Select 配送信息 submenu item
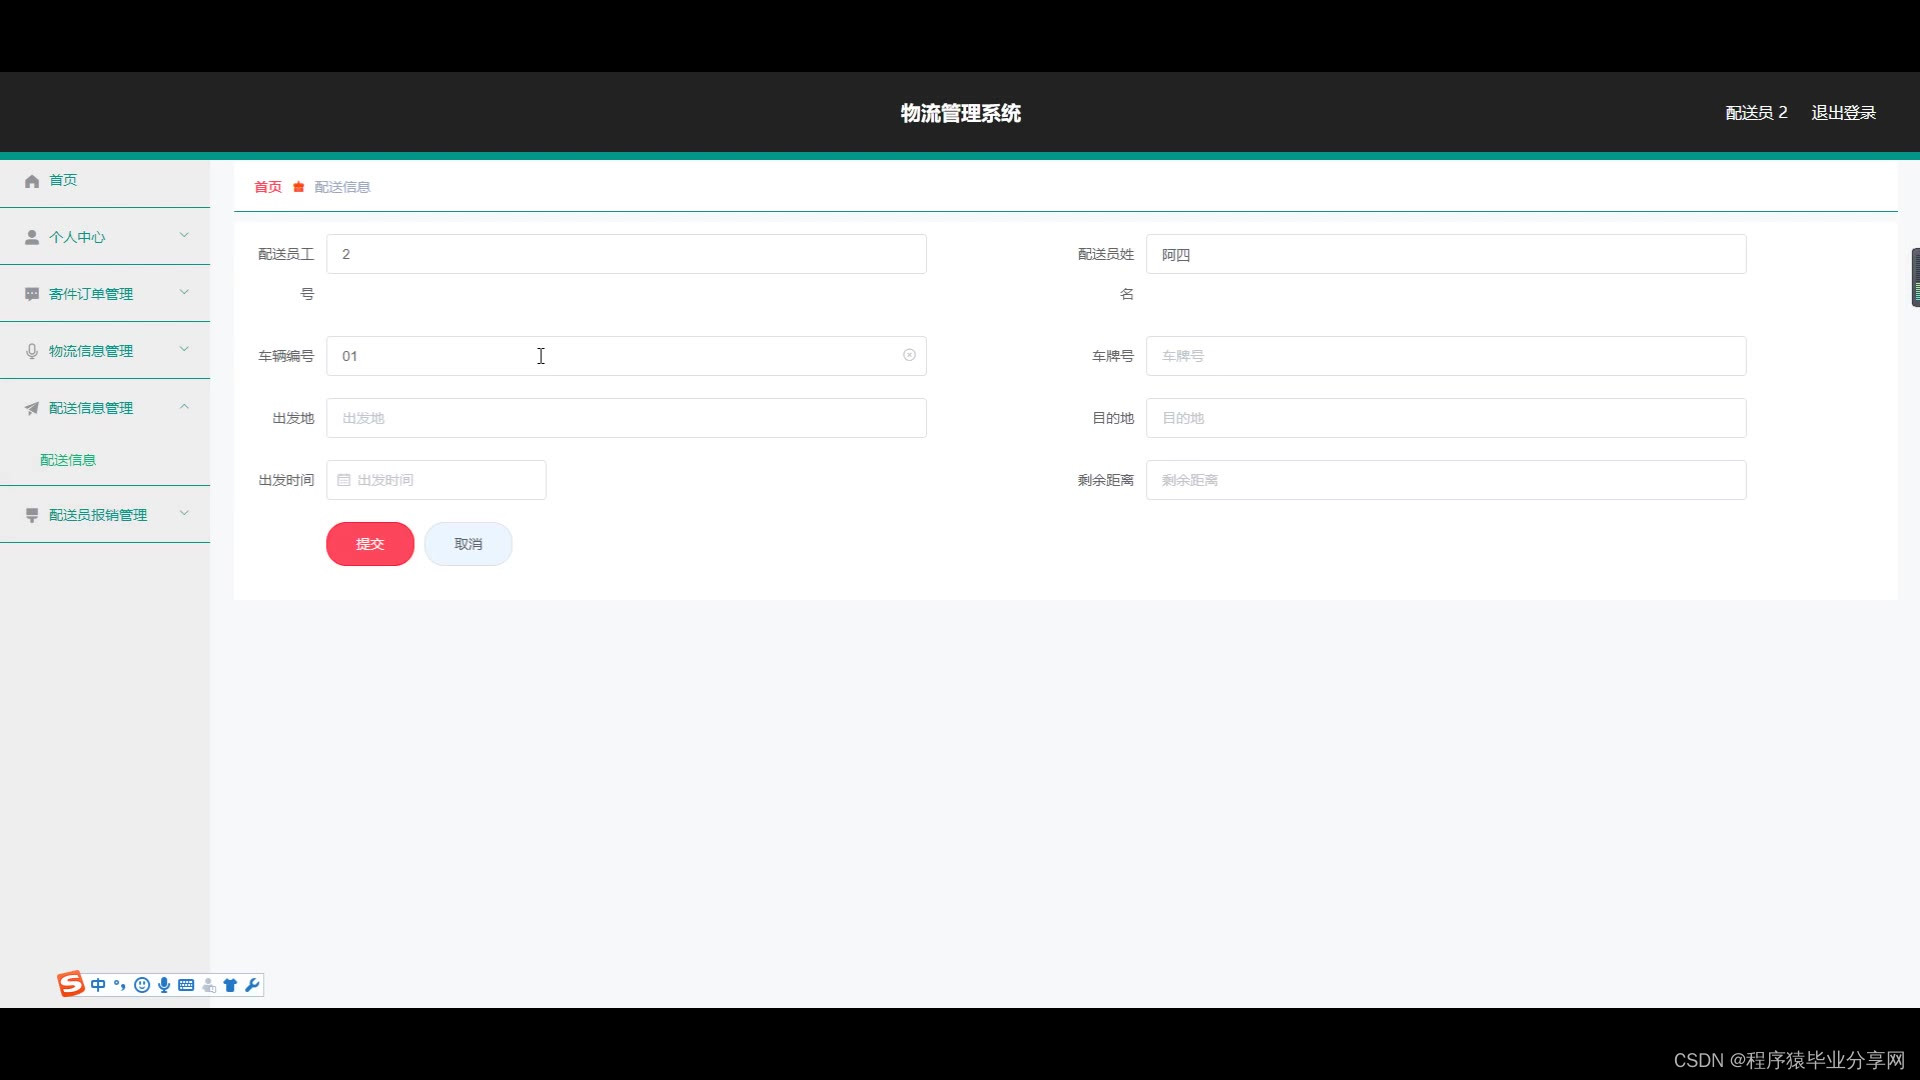Screen dimensions: 1920x1080 click(x=68, y=460)
